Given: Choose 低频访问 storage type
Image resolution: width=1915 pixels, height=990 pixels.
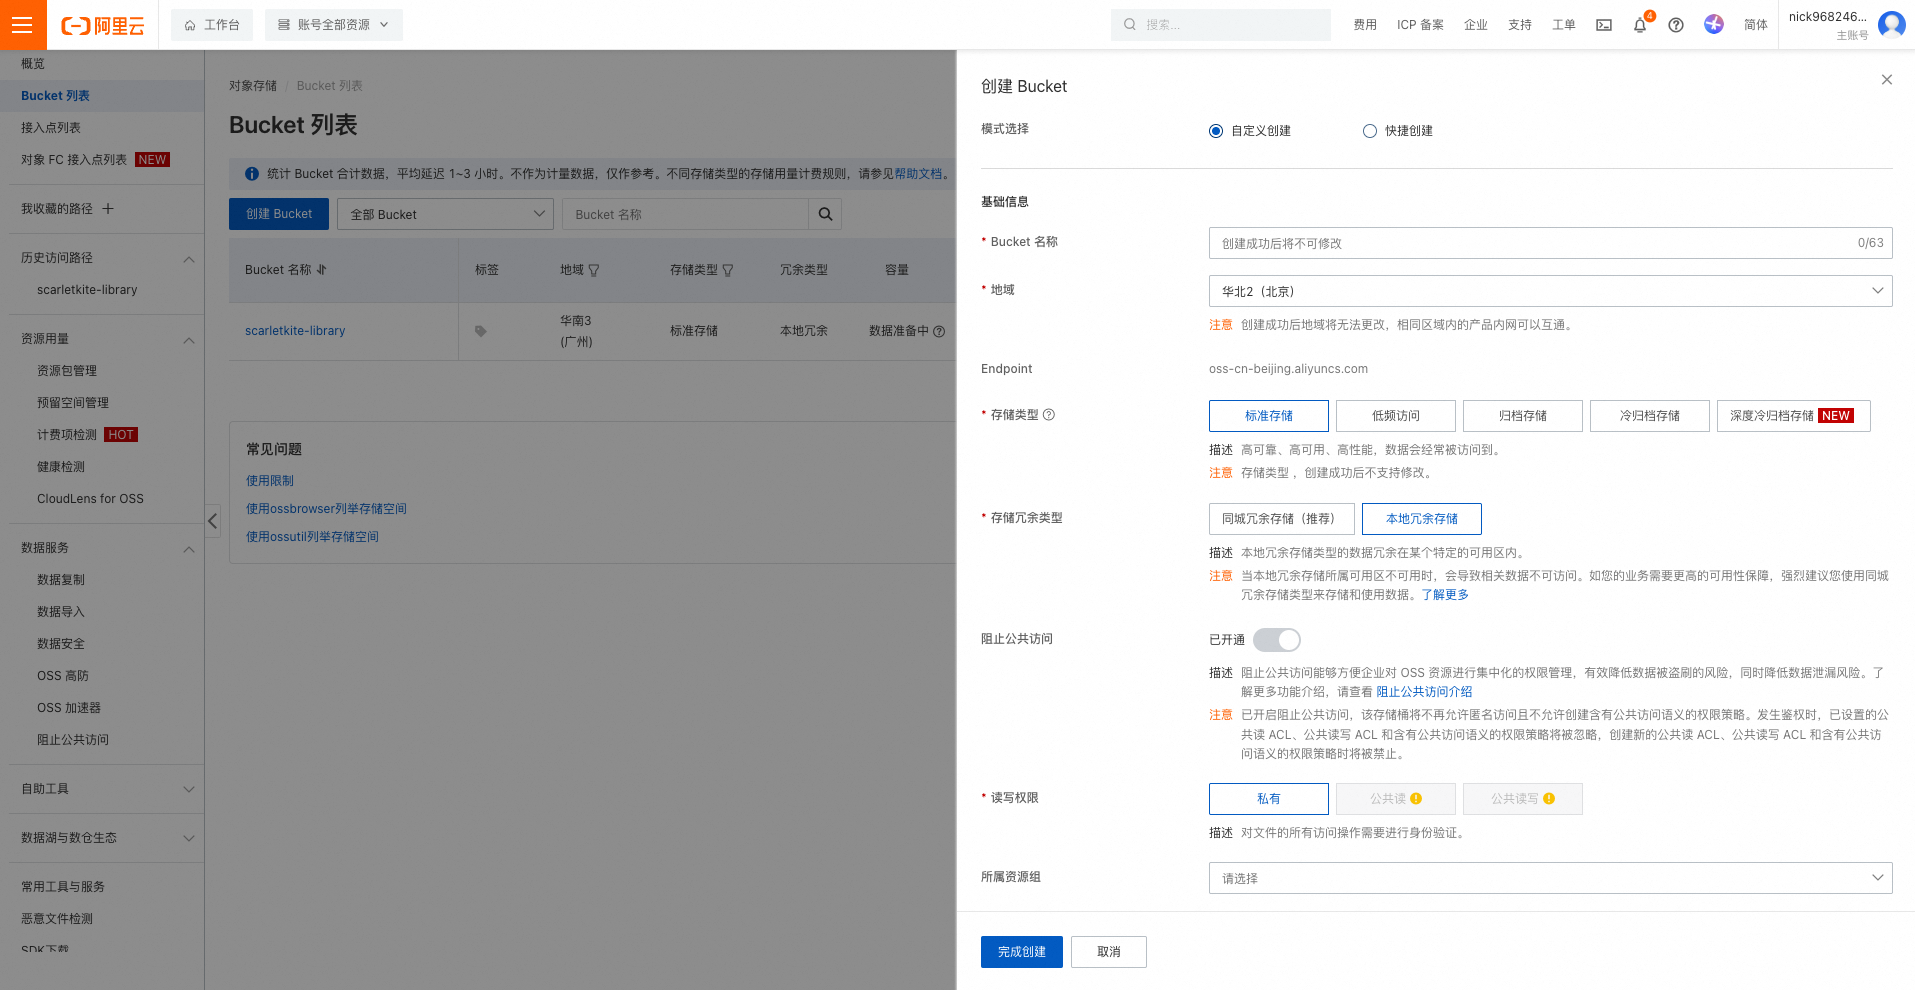Looking at the screenshot, I should coord(1396,416).
